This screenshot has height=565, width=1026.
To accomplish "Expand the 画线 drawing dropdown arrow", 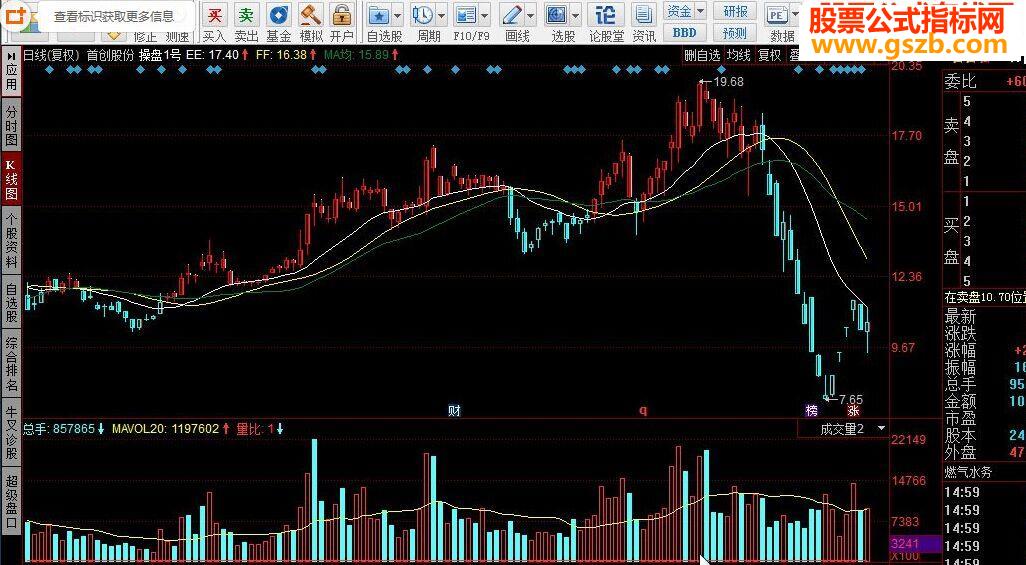I will (531, 14).
